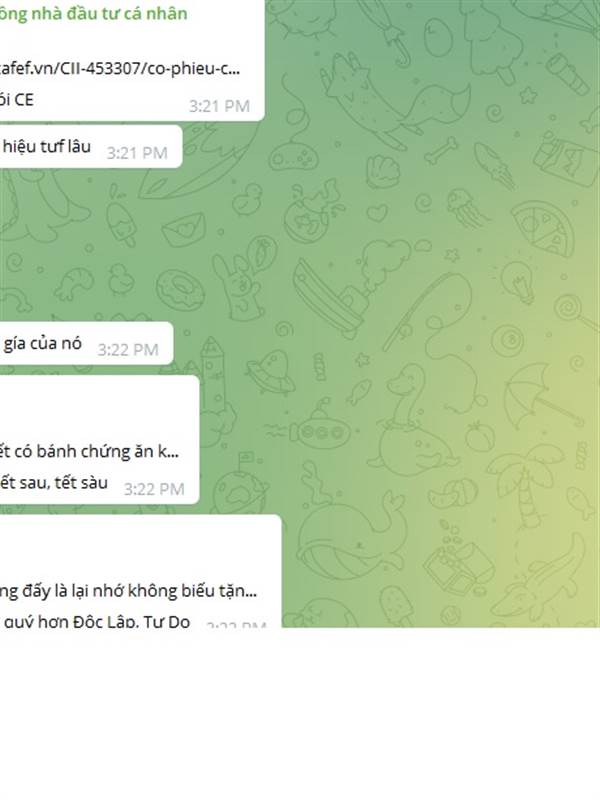Open the cafef.vn/CII-453307 link

[x=120, y=68]
